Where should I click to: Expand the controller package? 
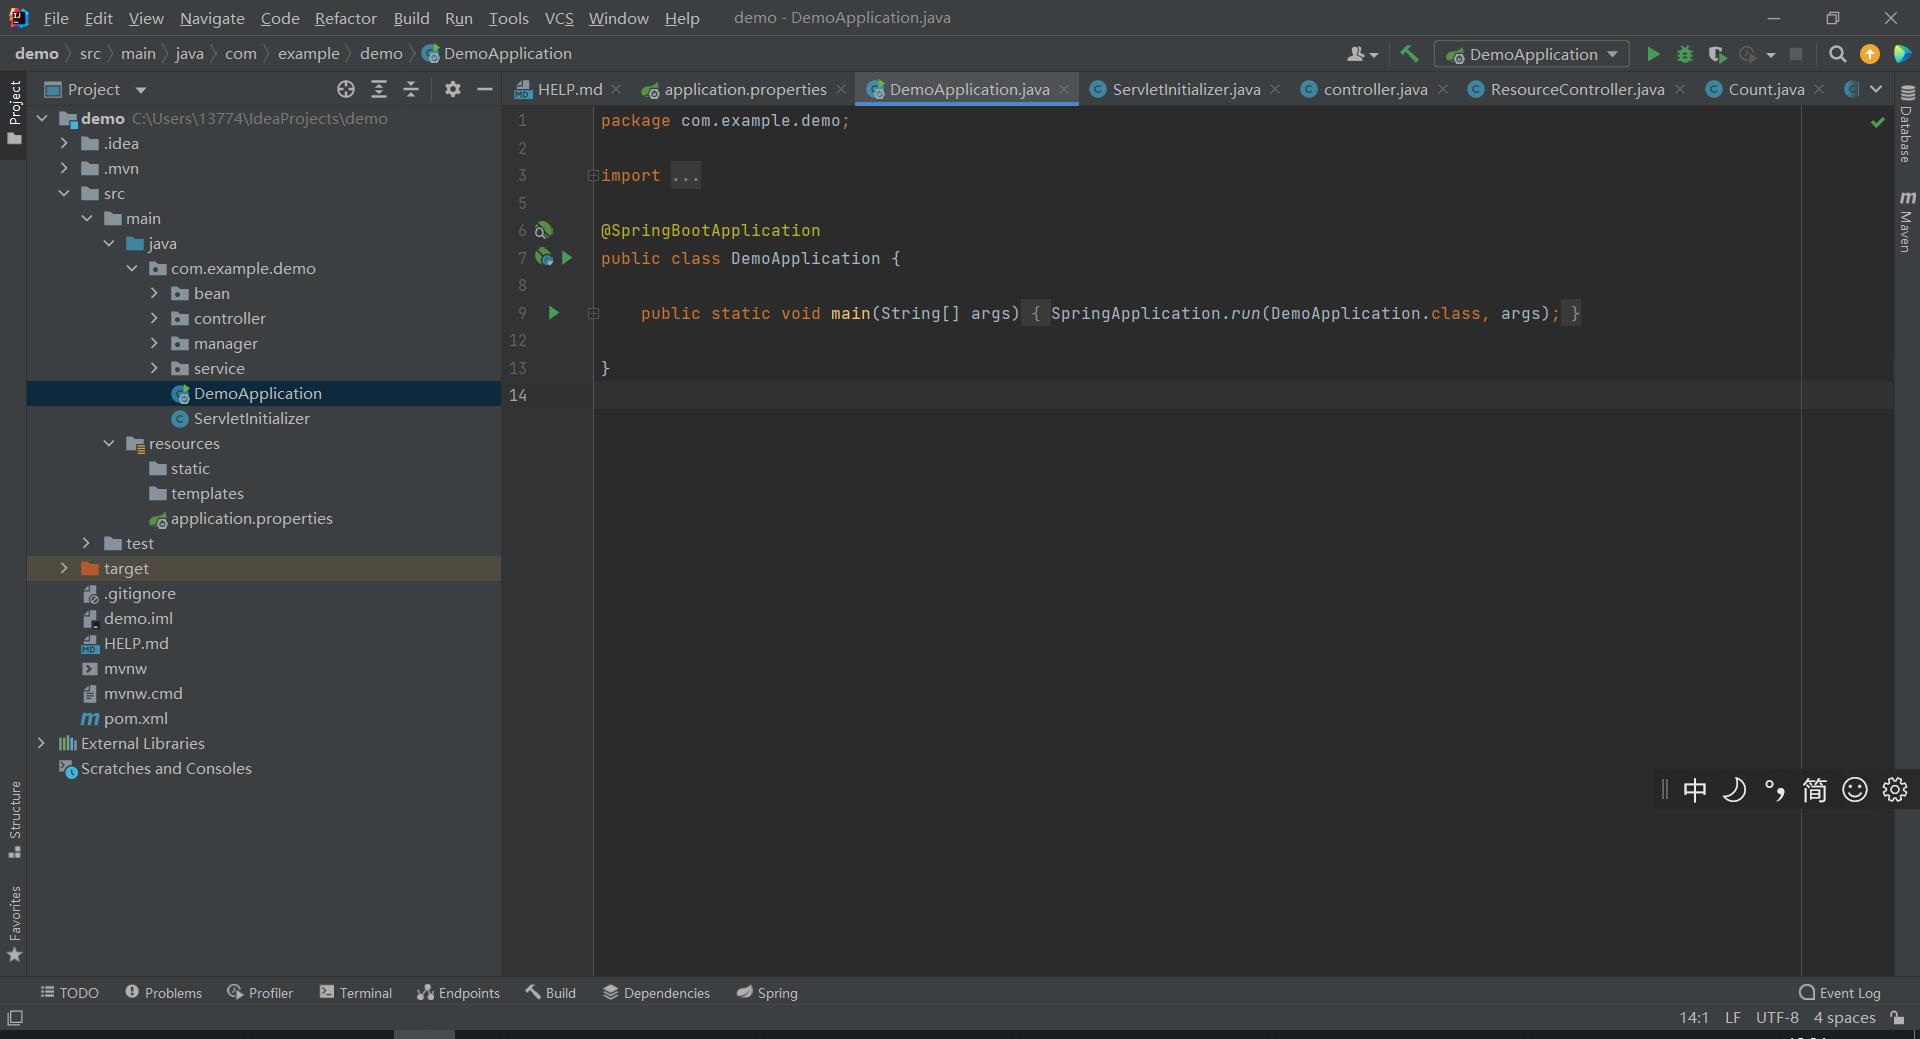(x=154, y=318)
